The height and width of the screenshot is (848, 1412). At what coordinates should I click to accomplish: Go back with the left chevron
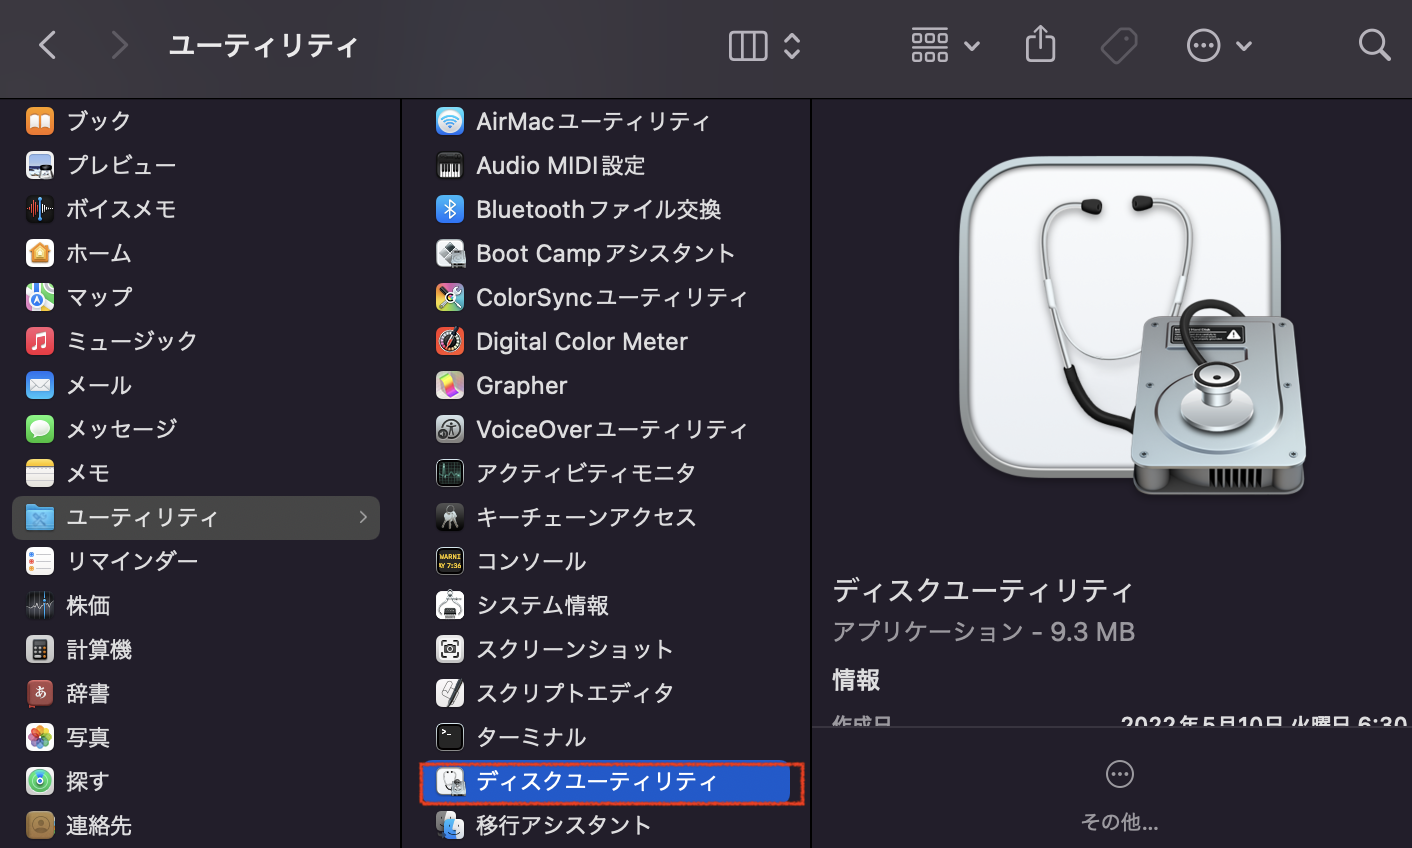(x=47, y=45)
